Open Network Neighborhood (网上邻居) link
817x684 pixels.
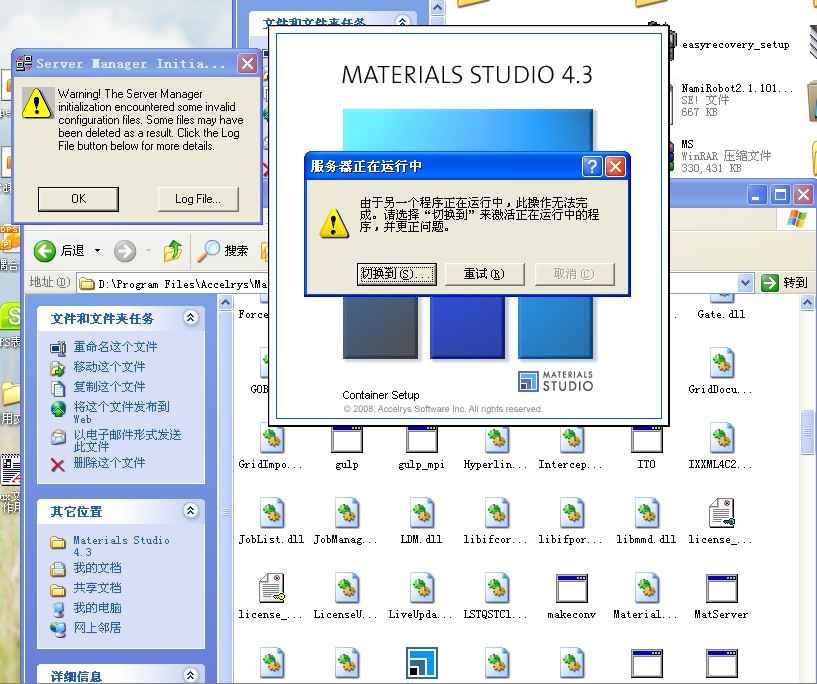pos(97,628)
